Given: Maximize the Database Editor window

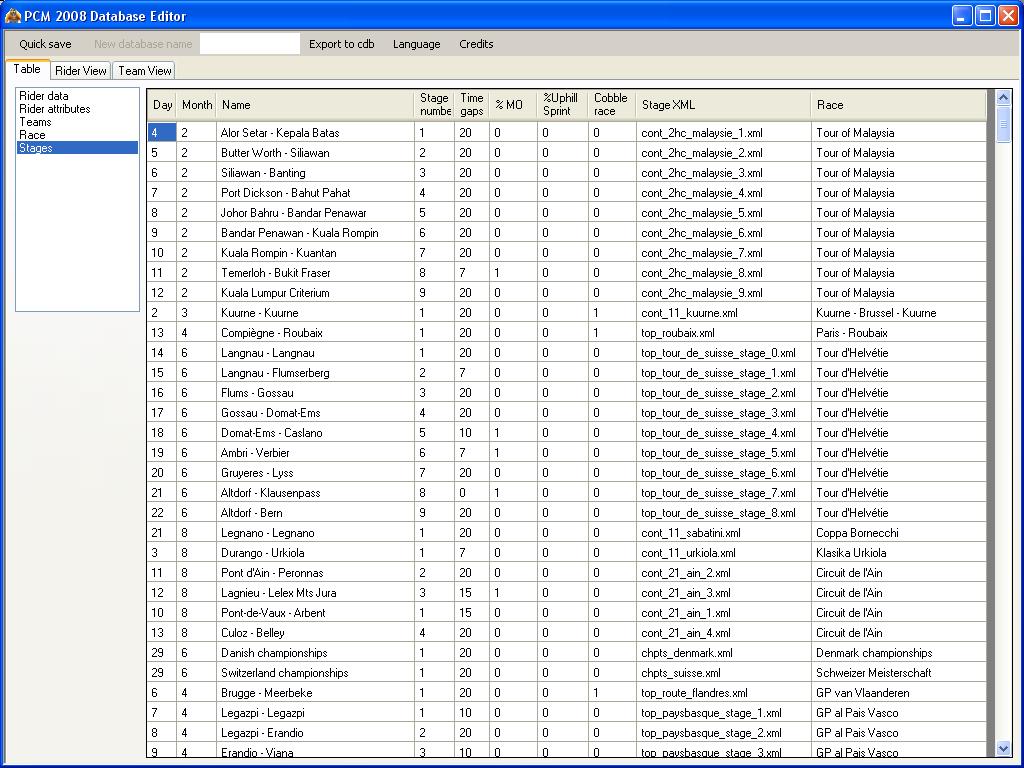Looking at the screenshot, I should (985, 16).
